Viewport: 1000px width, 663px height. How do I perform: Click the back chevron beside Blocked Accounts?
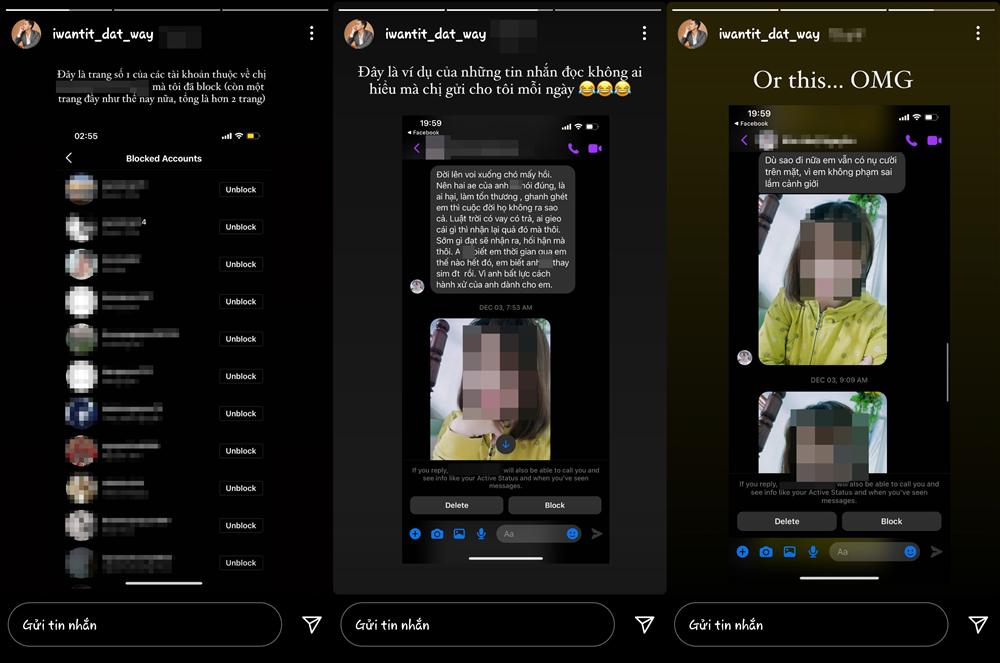click(x=69, y=158)
